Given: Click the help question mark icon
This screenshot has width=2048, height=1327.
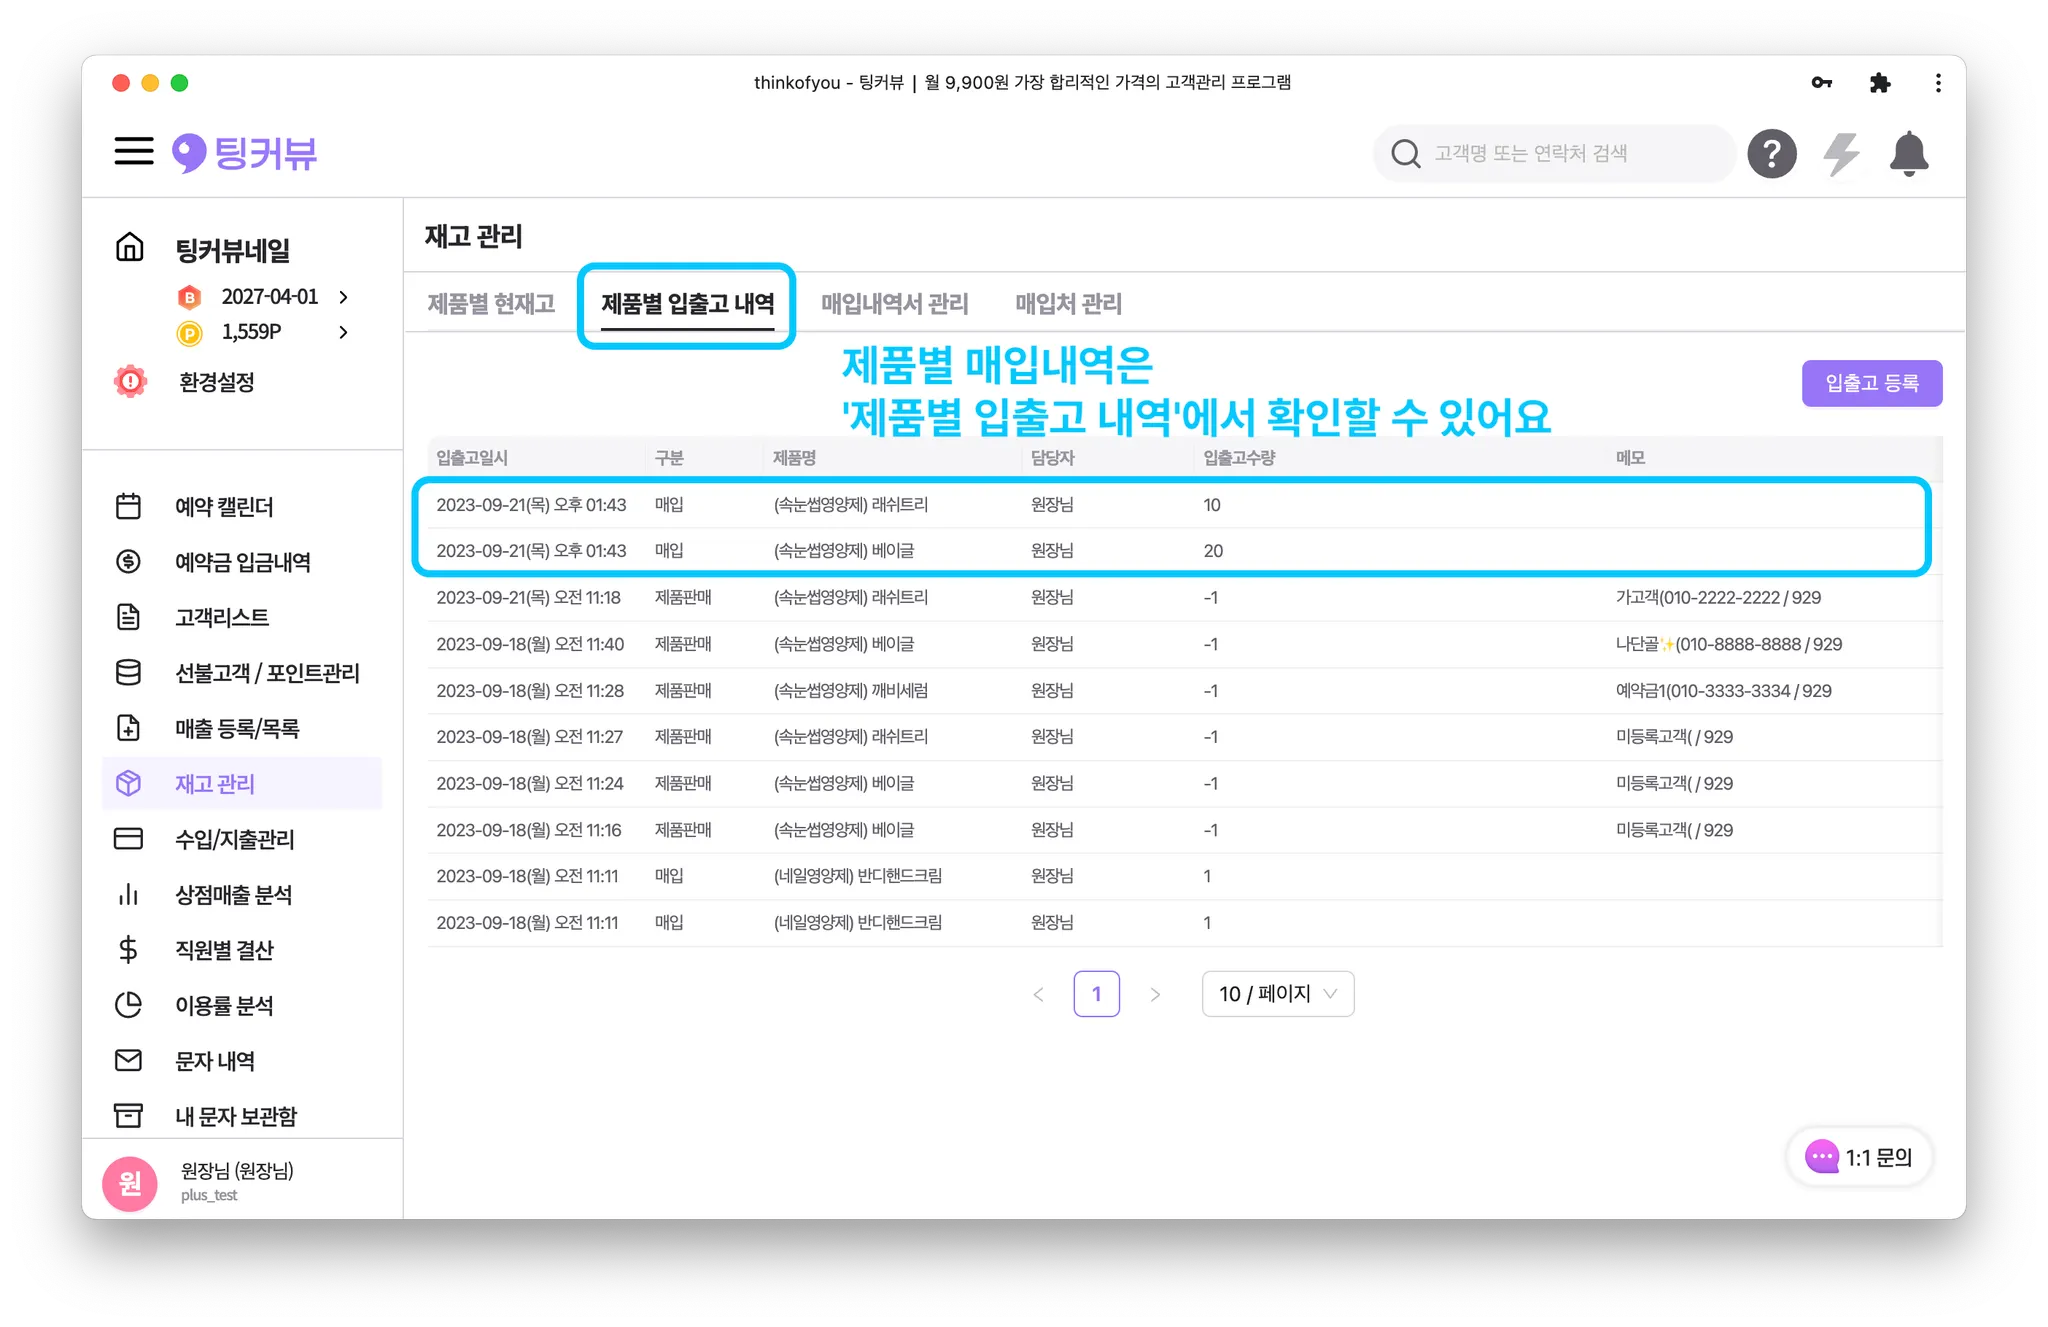Looking at the screenshot, I should pyautogui.click(x=1771, y=154).
